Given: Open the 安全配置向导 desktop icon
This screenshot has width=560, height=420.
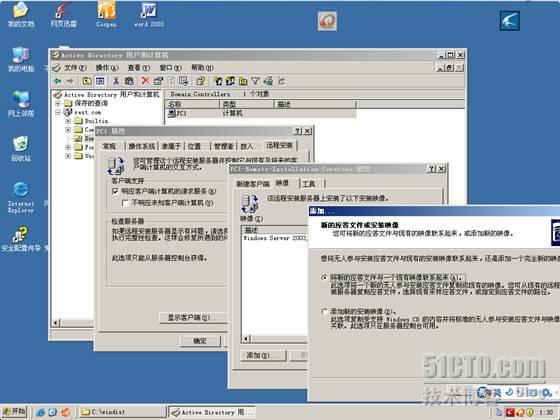Looking at the screenshot, I should (21, 239).
